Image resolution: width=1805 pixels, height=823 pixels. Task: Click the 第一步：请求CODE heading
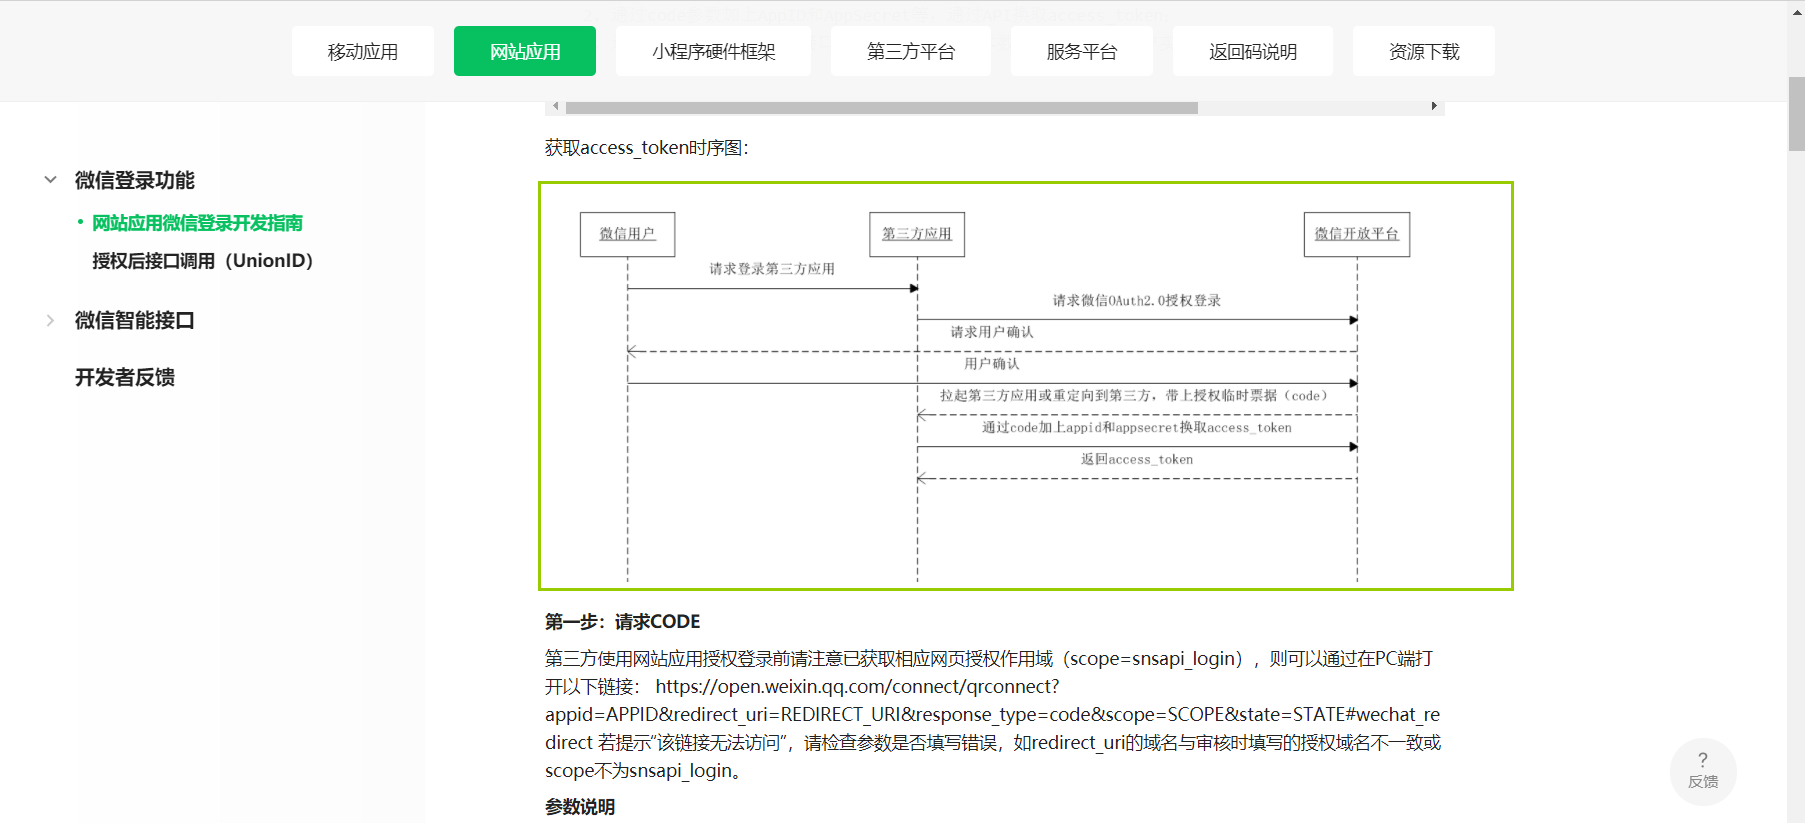pyautogui.click(x=623, y=622)
